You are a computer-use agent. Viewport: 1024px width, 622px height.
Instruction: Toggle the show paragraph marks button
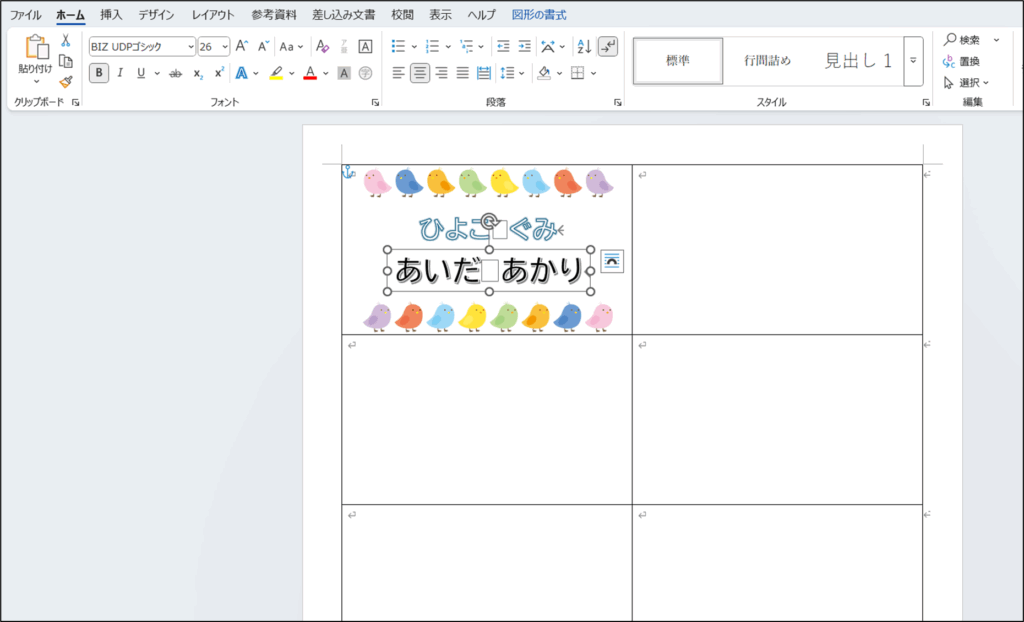(x=608, y=46)
